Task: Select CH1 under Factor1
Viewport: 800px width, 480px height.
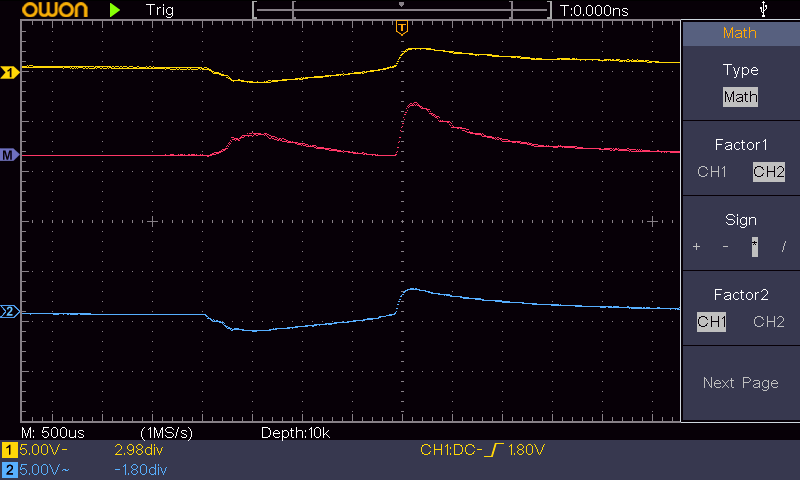Action: 712,172
